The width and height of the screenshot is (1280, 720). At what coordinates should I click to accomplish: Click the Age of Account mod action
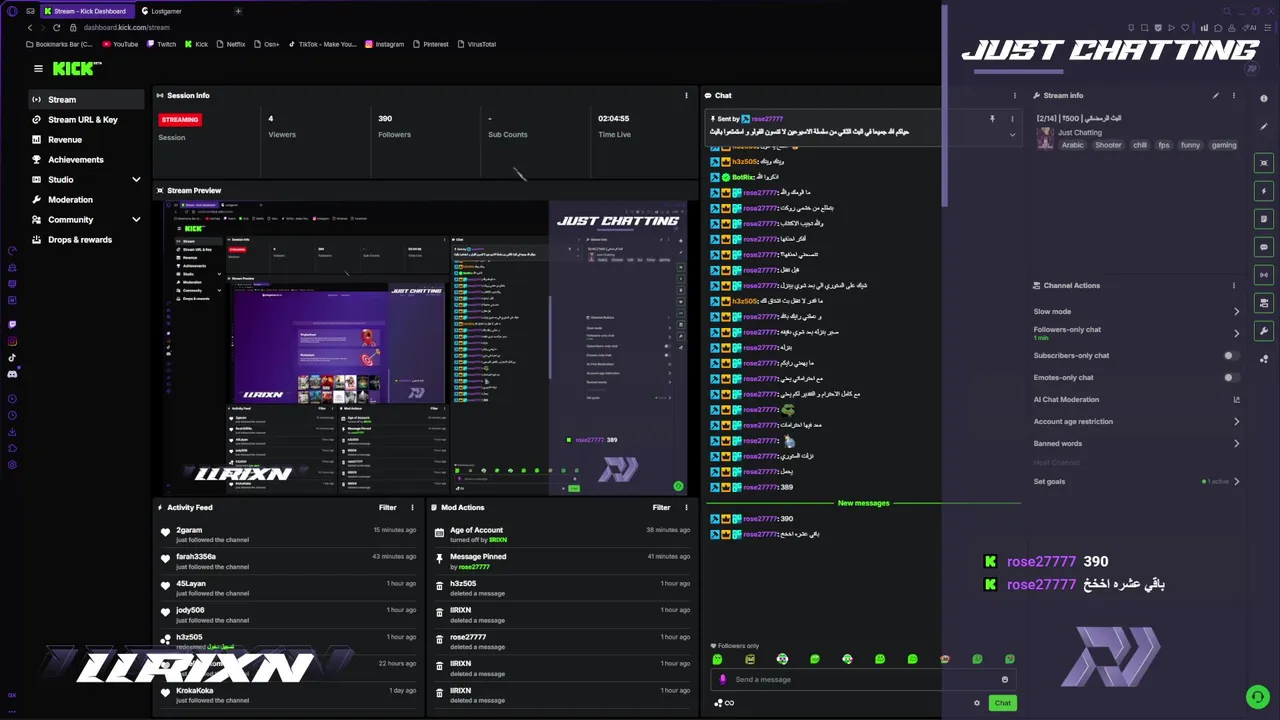[x=476, y=530]
